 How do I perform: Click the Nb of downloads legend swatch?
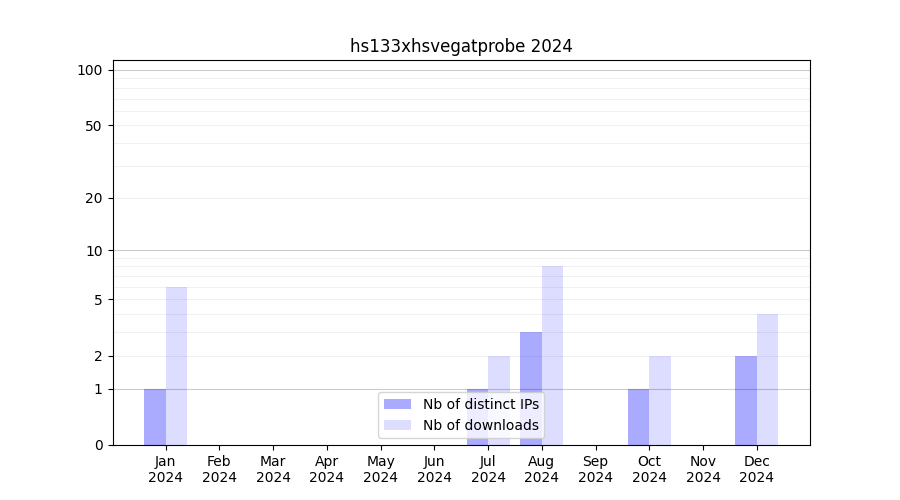[398, 425]
